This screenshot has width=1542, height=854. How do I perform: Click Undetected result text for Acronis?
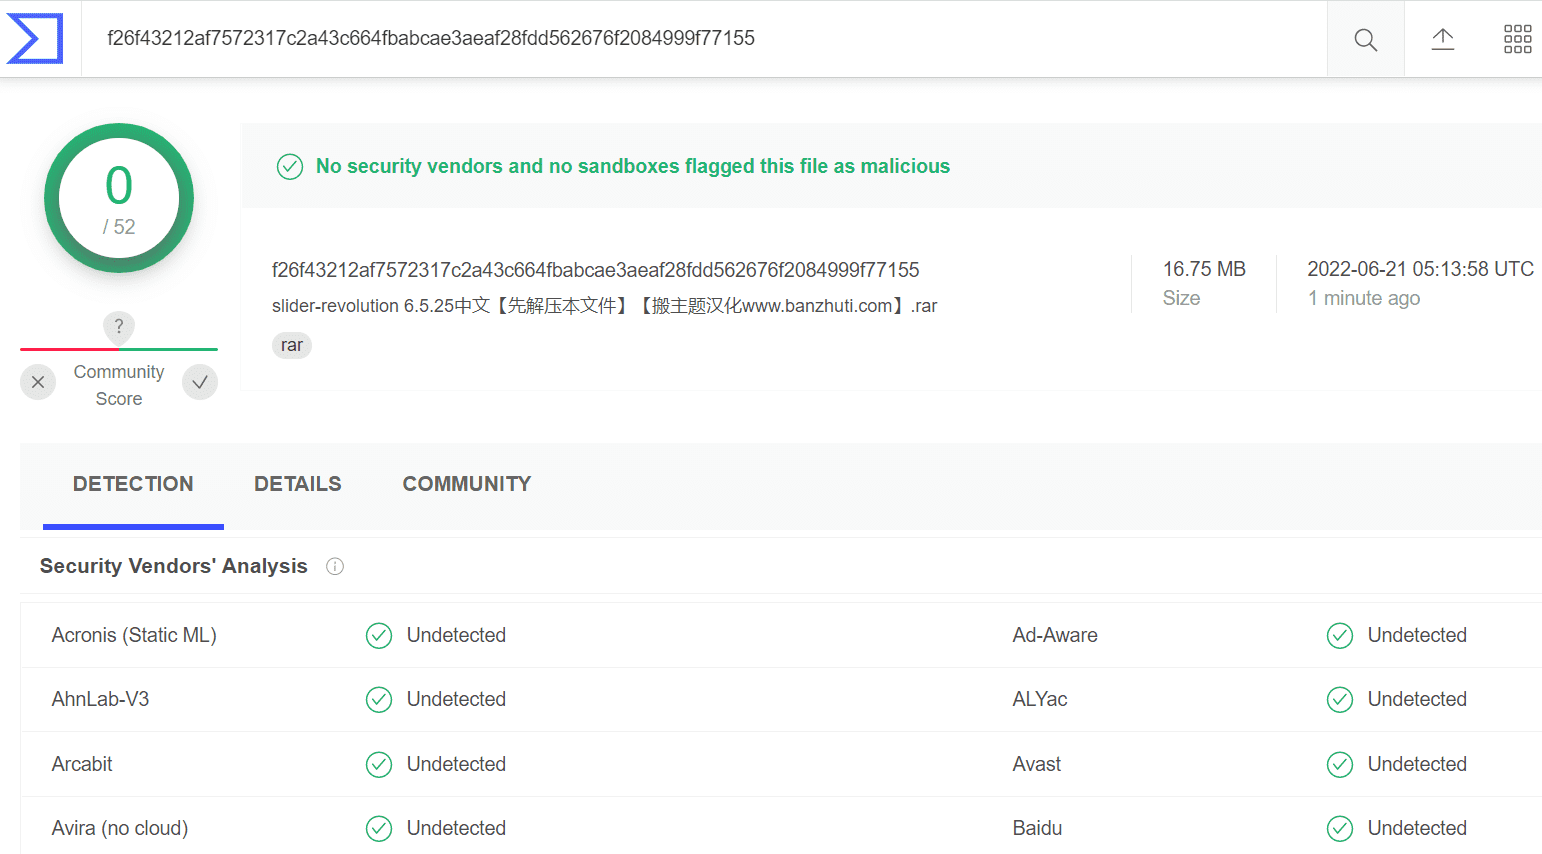456,635
